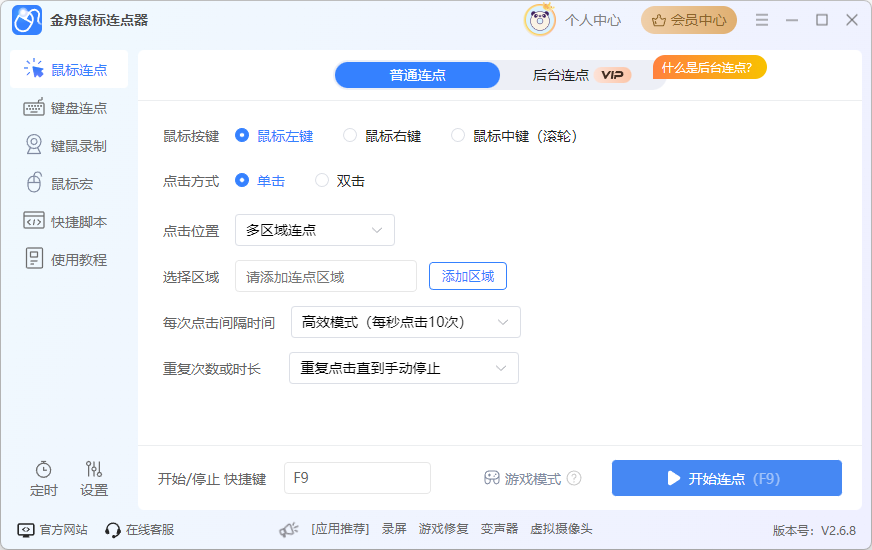This screenshot has width=872, height=550.
Task: Open the 设置 settings sliders icon
Action: [94, 469]
